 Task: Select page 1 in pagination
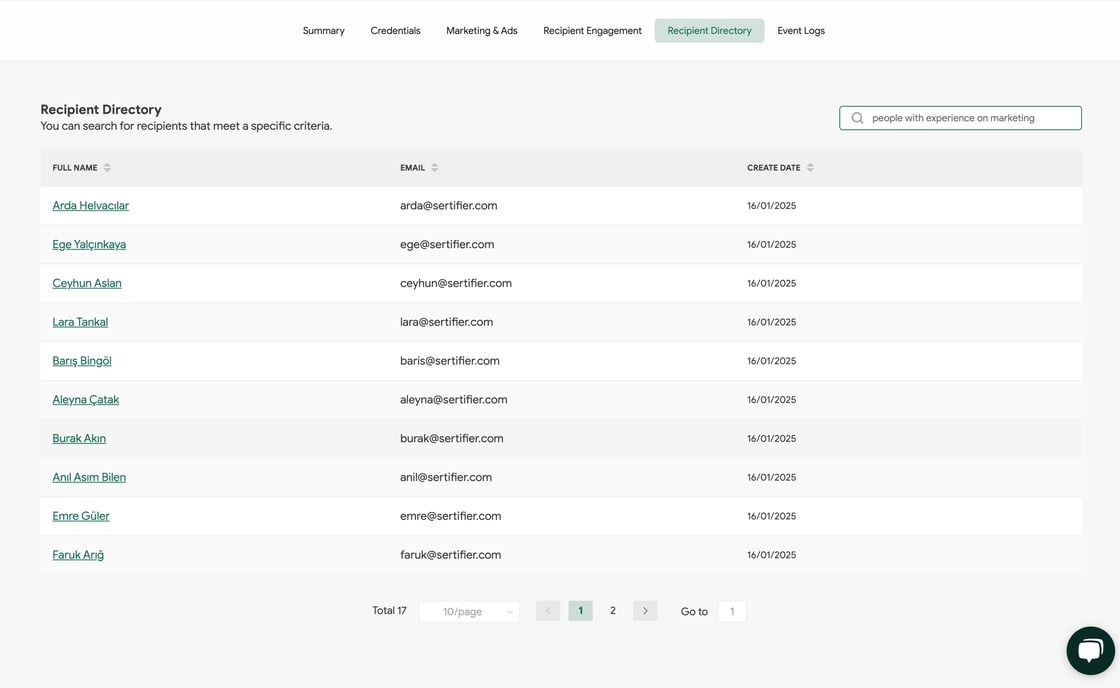pos(581,611)
